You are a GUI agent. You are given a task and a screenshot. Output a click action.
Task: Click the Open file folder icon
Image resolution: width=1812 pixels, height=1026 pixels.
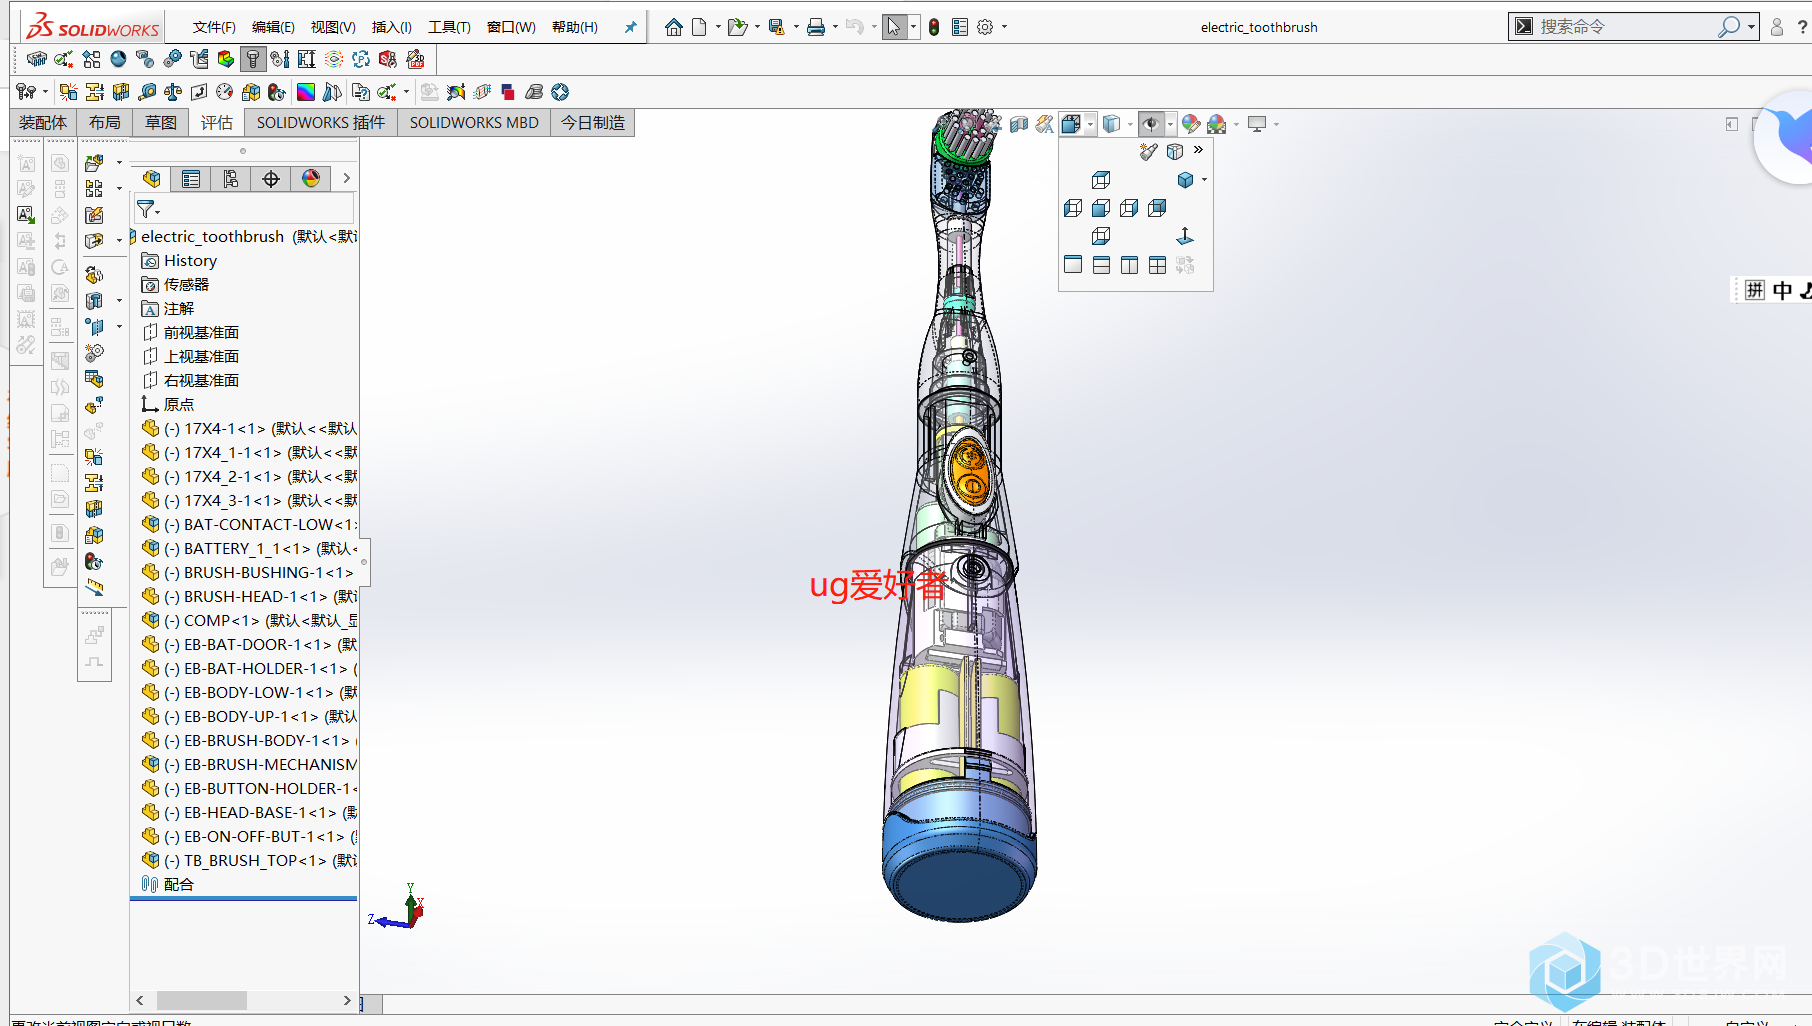tap(737, 27)
